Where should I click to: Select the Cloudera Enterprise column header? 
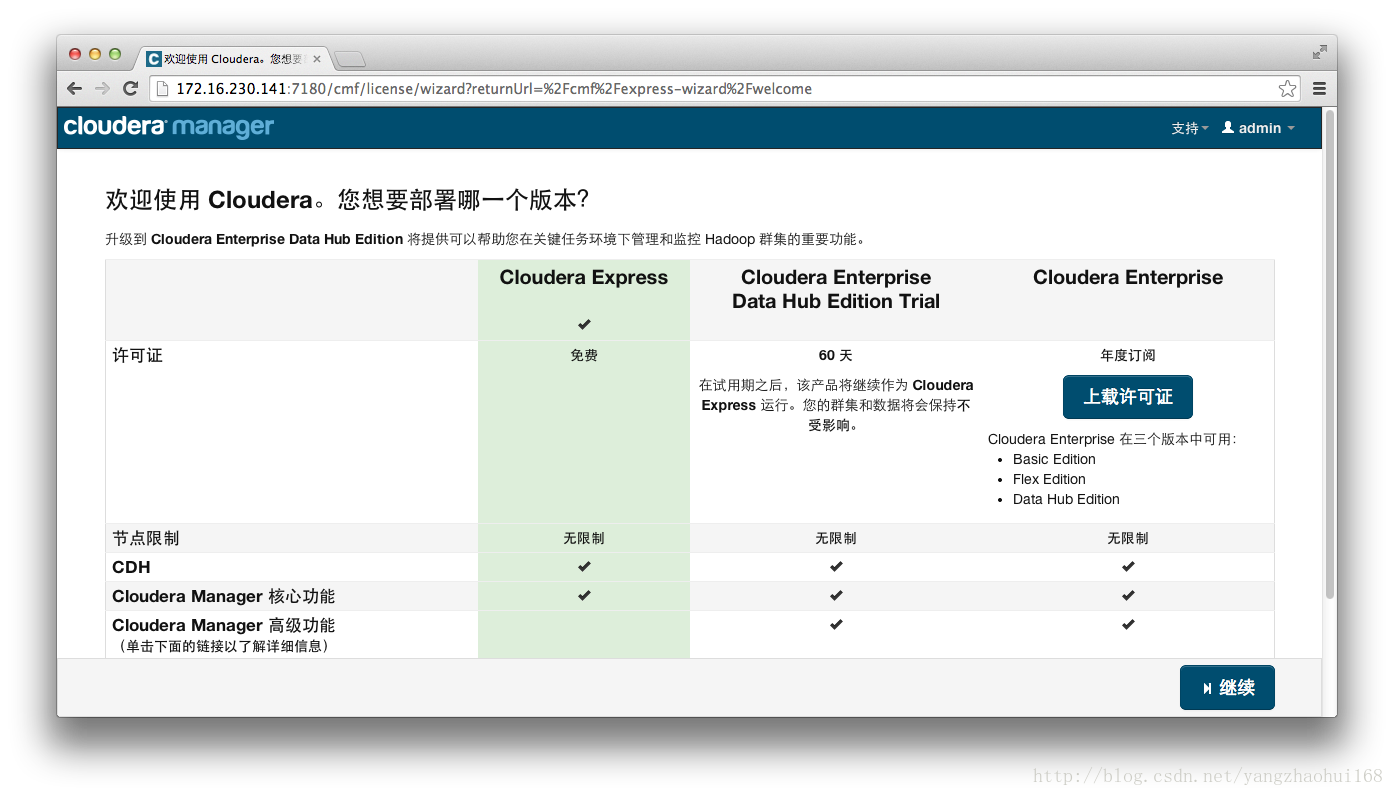click(1128, 278)
